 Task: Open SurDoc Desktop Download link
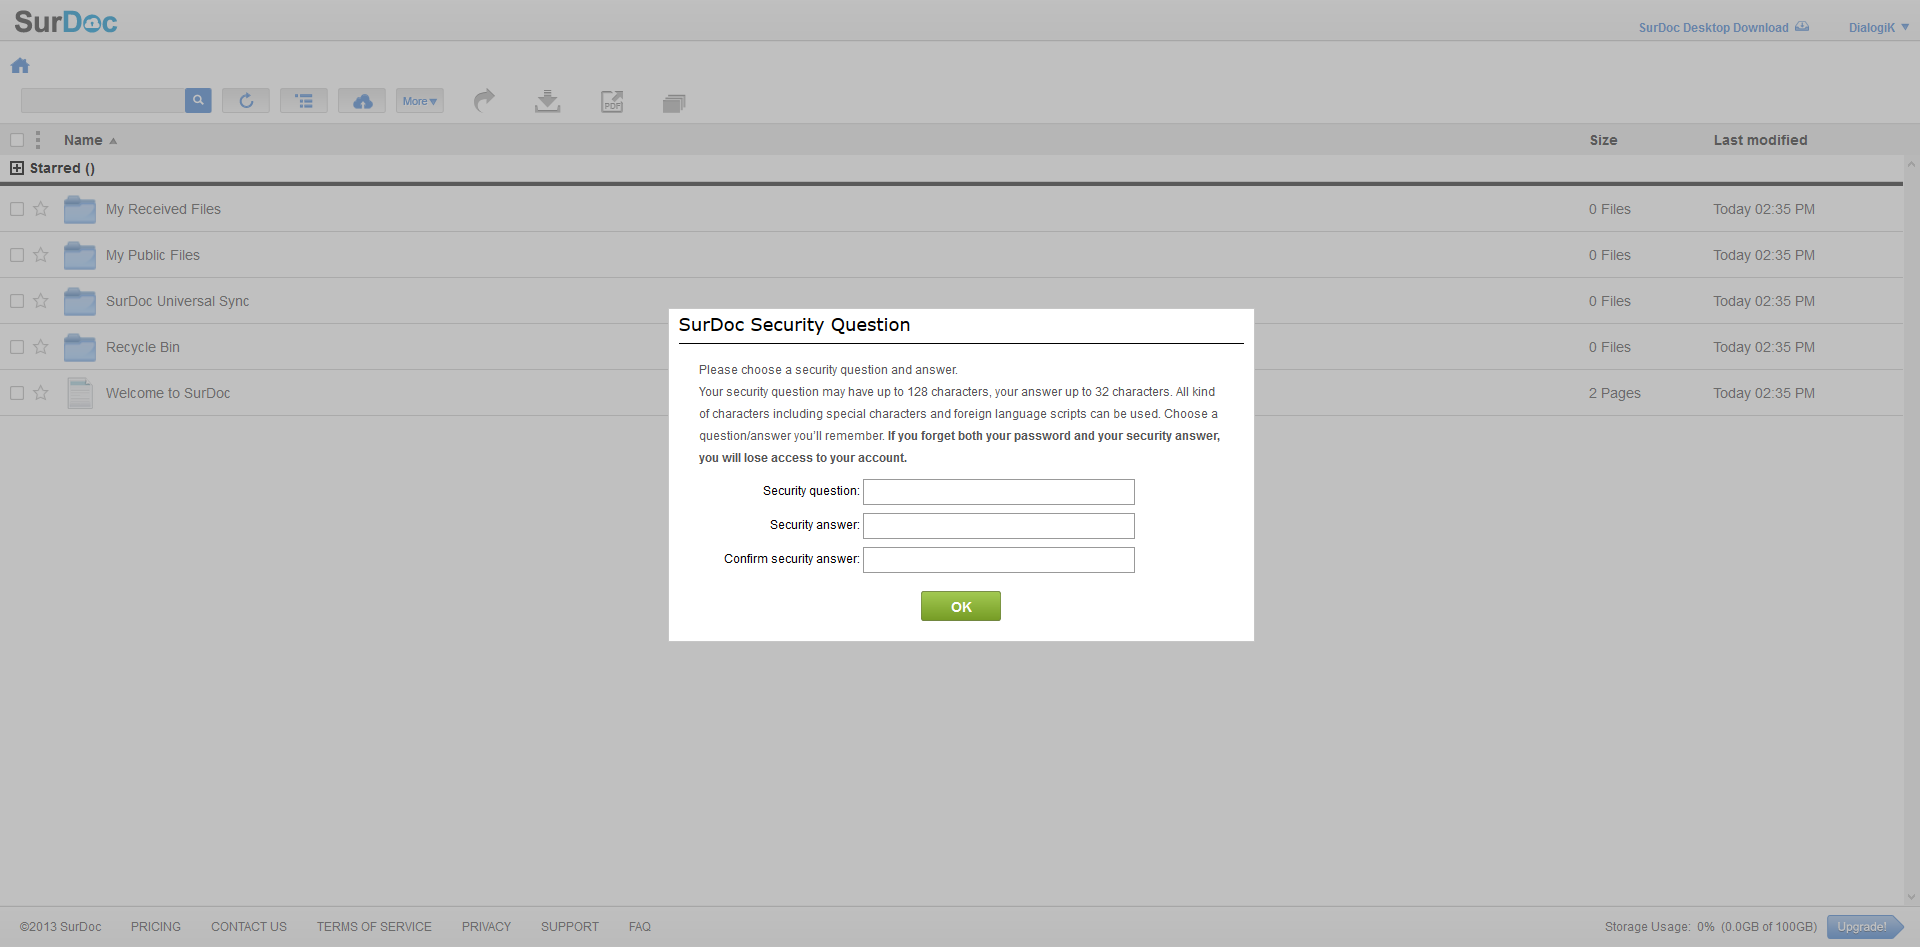(1723, 27)
